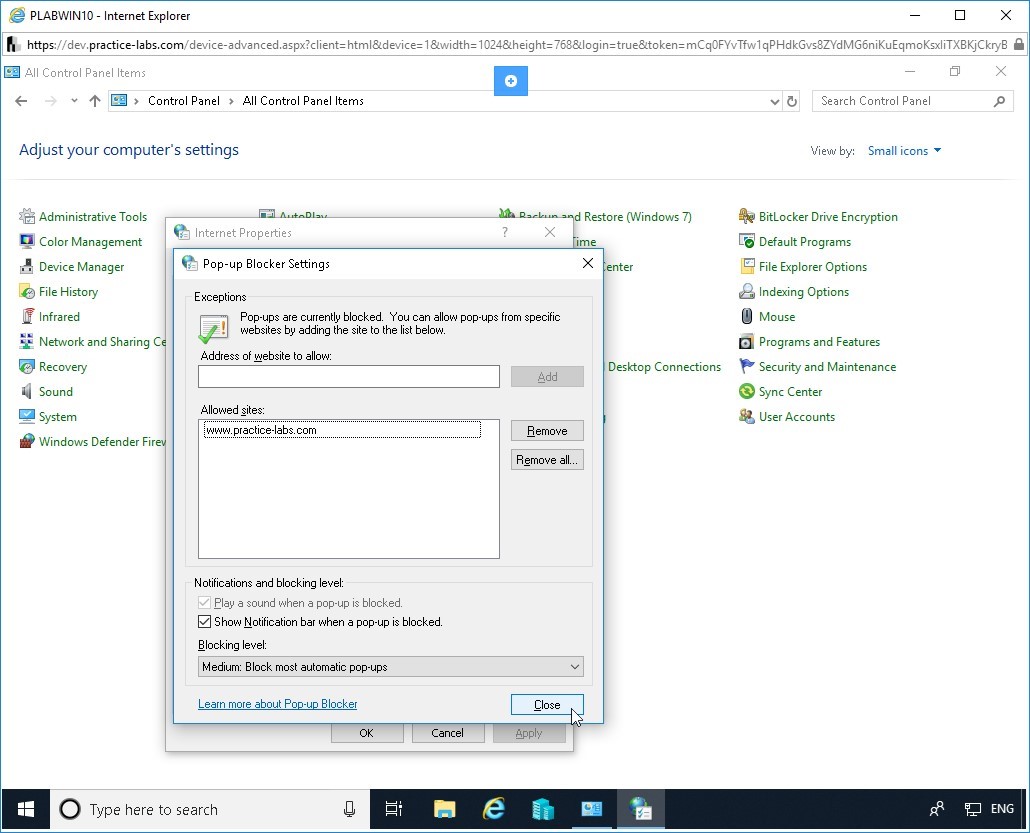Open Internet Explorer from taskbar
Screen dimensions: 1030x833
(x=493, y=809)
